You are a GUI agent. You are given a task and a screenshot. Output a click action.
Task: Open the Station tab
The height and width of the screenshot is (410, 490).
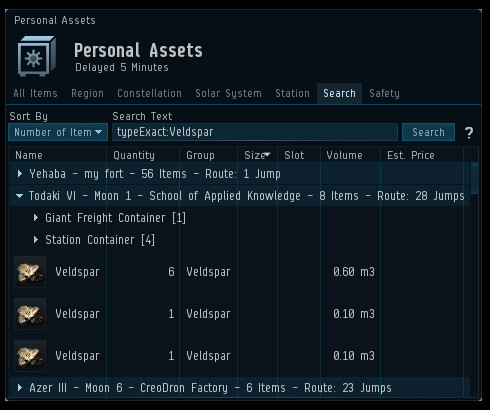[292, 93]
